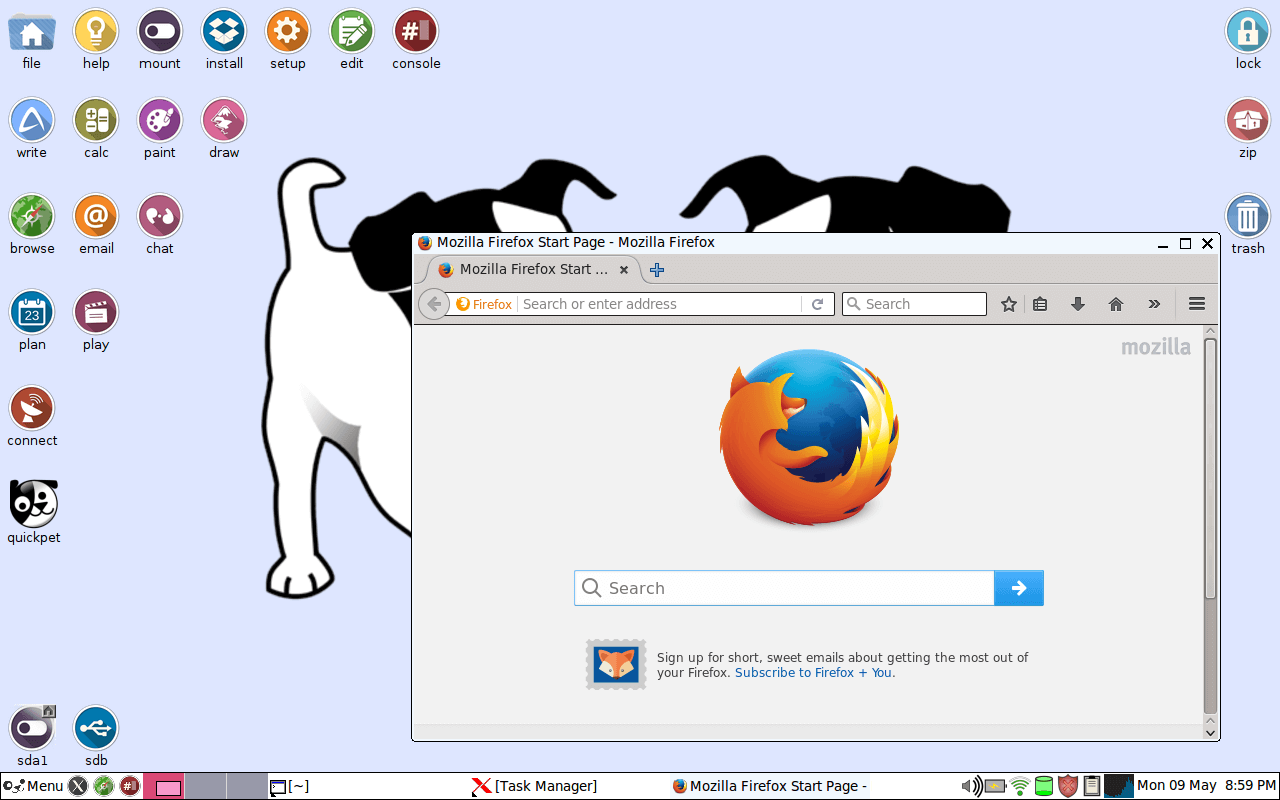Open the Puppy Menu in taskbar

(34, 786)
